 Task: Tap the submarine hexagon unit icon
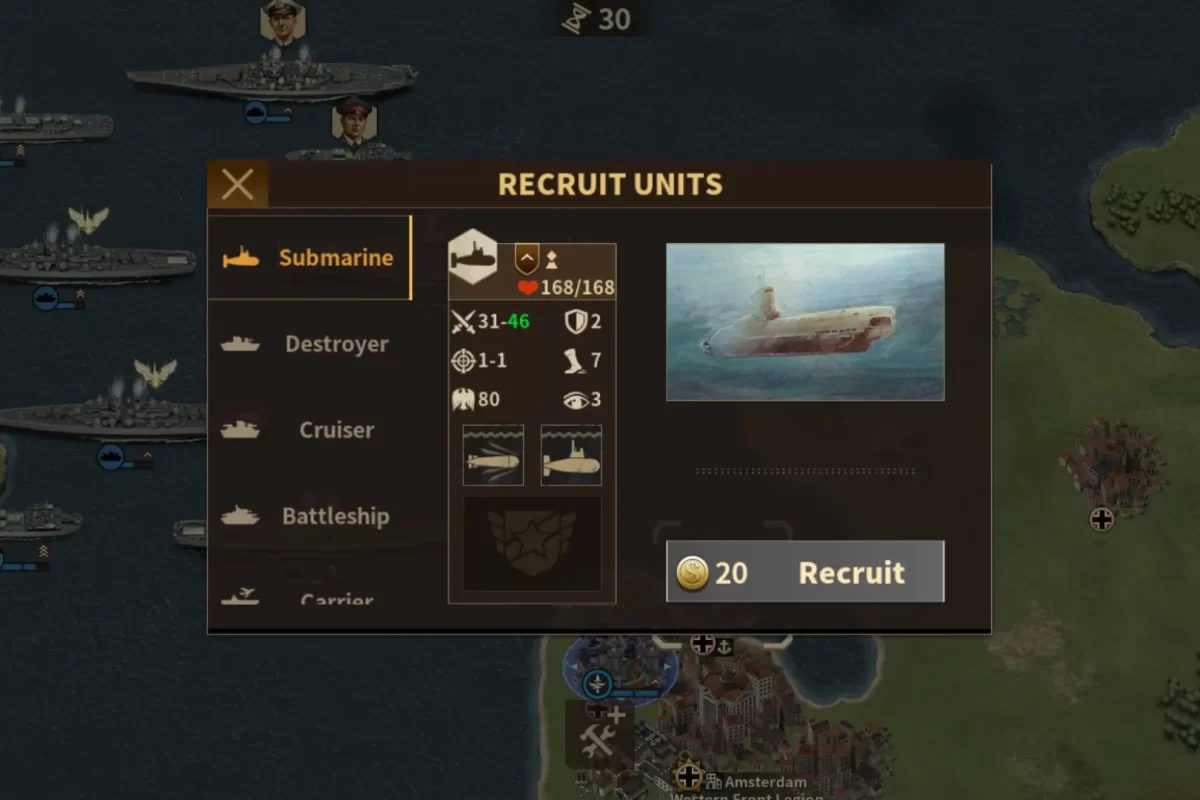[473, 257]
